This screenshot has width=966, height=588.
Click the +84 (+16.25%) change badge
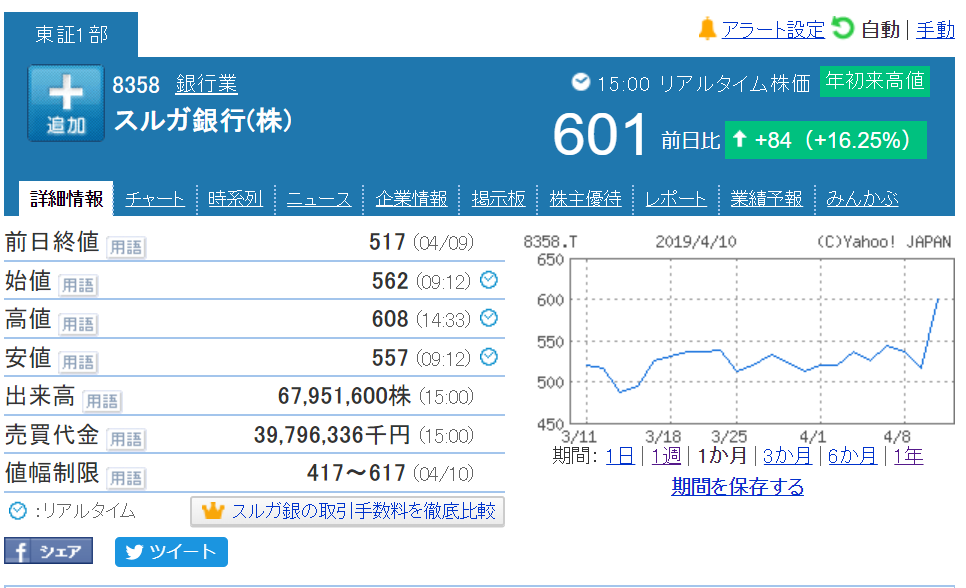point(826,140)
